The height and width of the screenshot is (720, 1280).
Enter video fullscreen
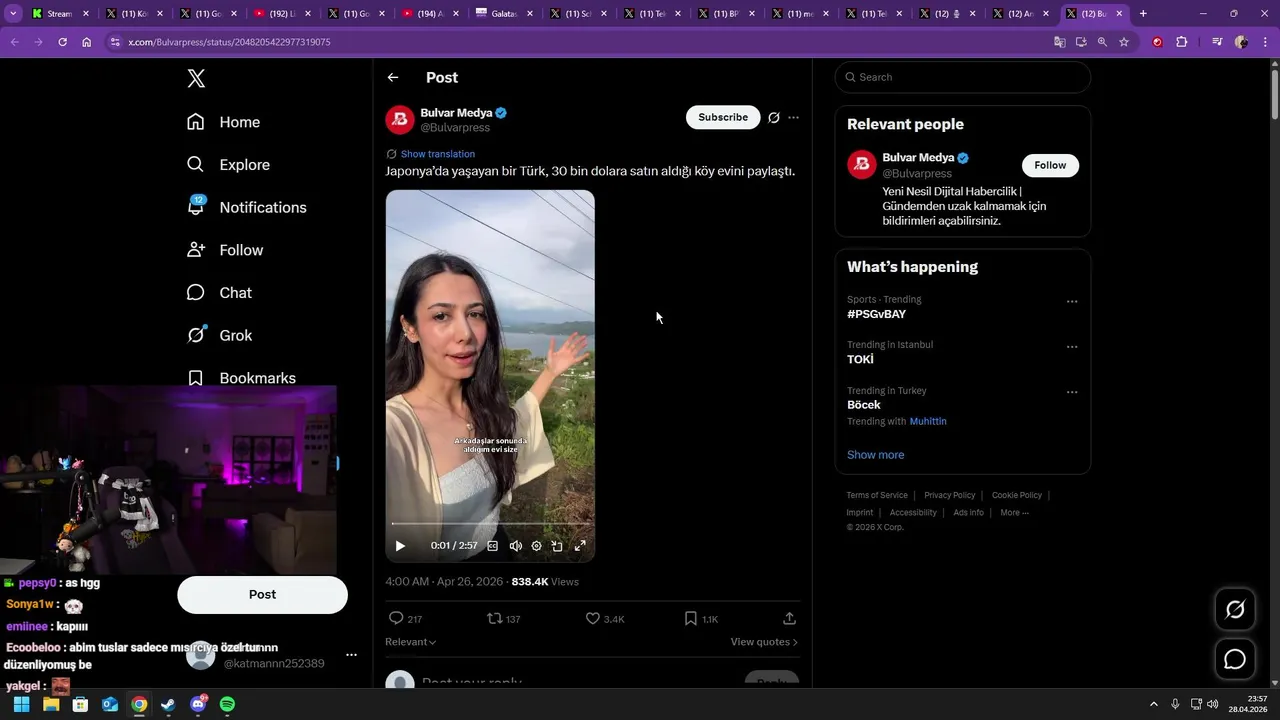click(579, 546)
